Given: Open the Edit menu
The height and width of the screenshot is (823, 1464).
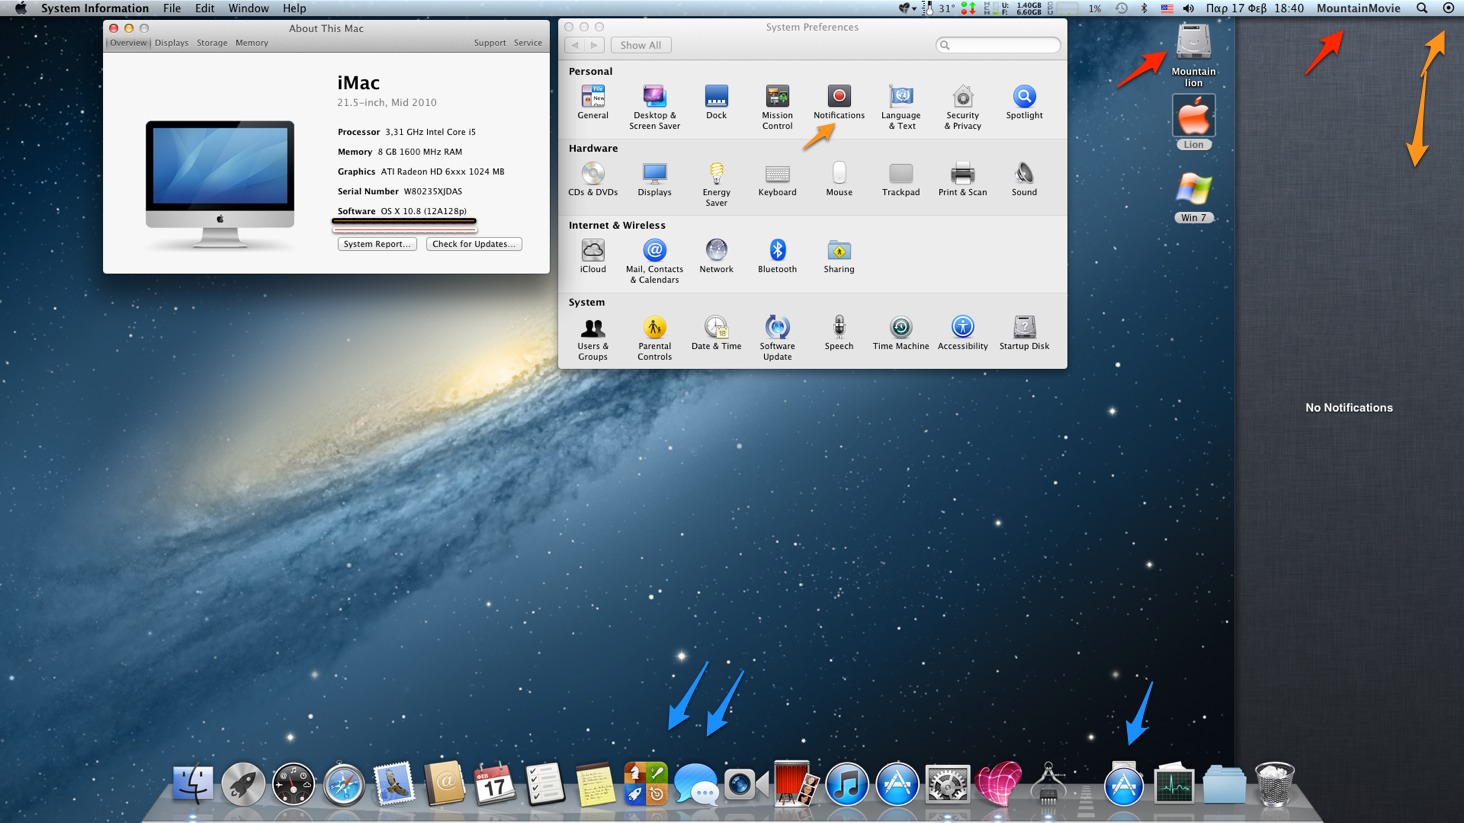Looking at the screenshot, I should point(204,8).
